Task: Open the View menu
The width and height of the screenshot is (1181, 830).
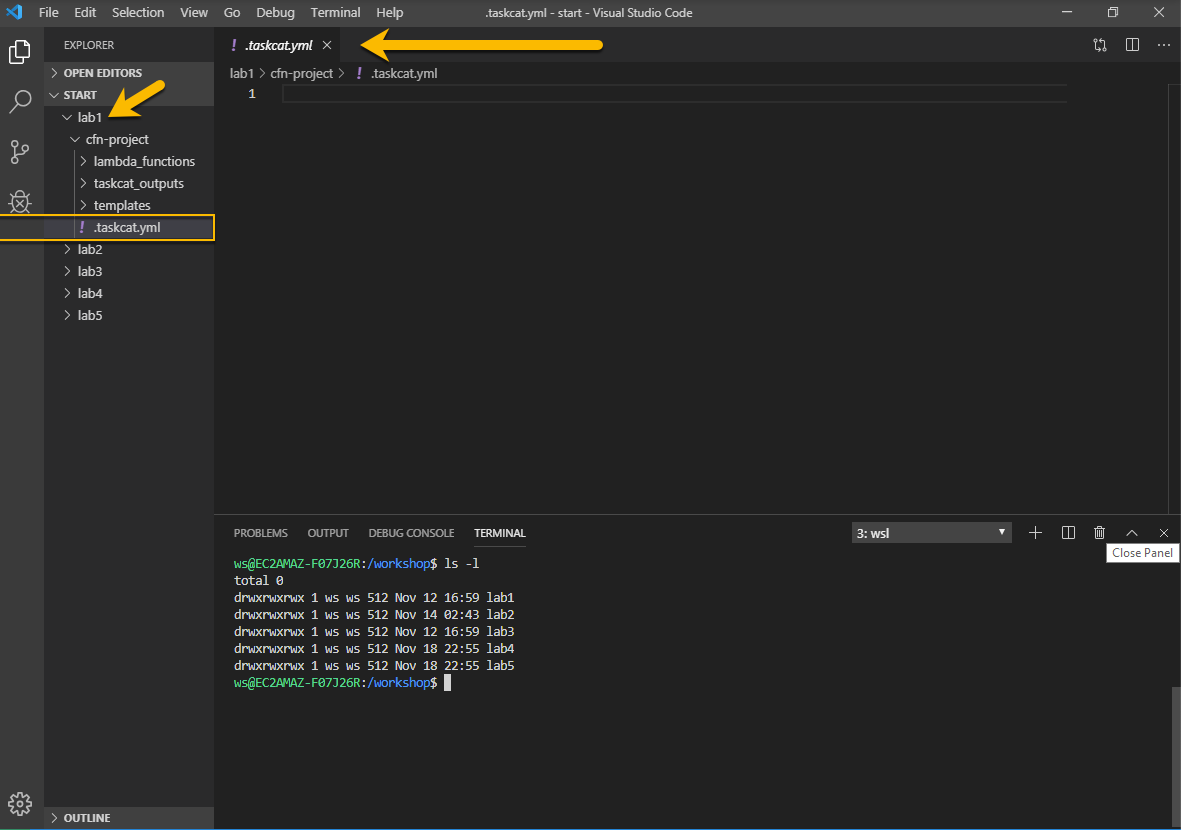Action: pyautogui.click(x=194, y=13)
